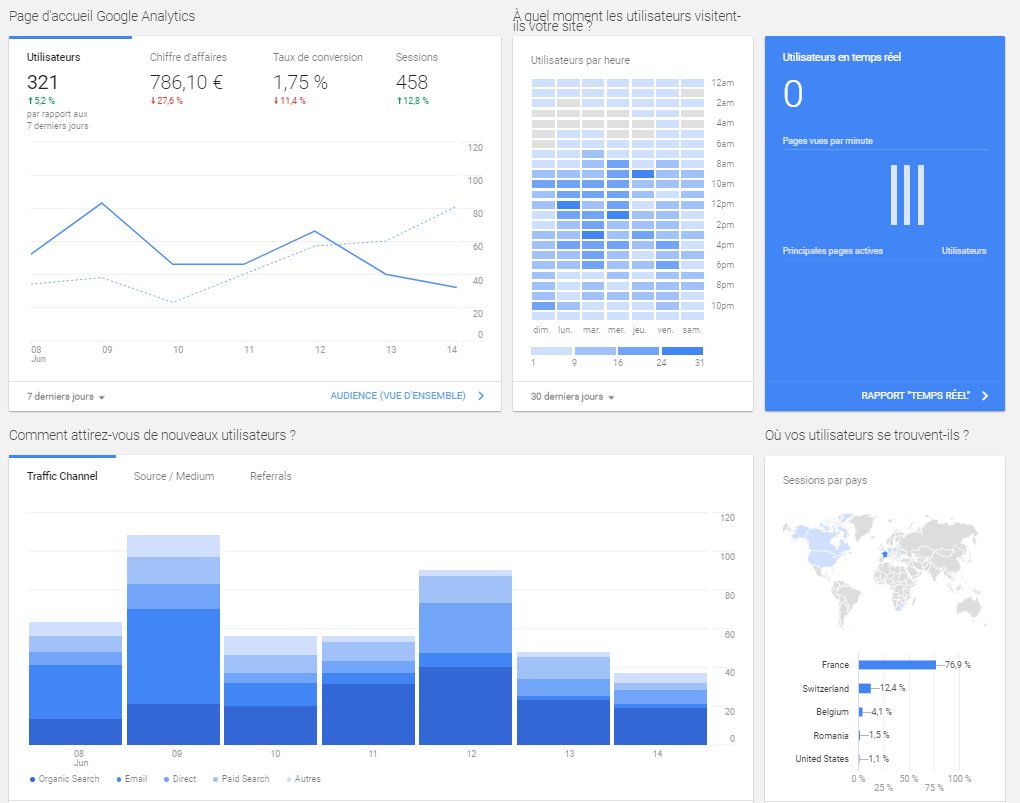Click the darkest heatmap legend swatch
This screenshot has height=803, width=1020.
coord(682,351)
